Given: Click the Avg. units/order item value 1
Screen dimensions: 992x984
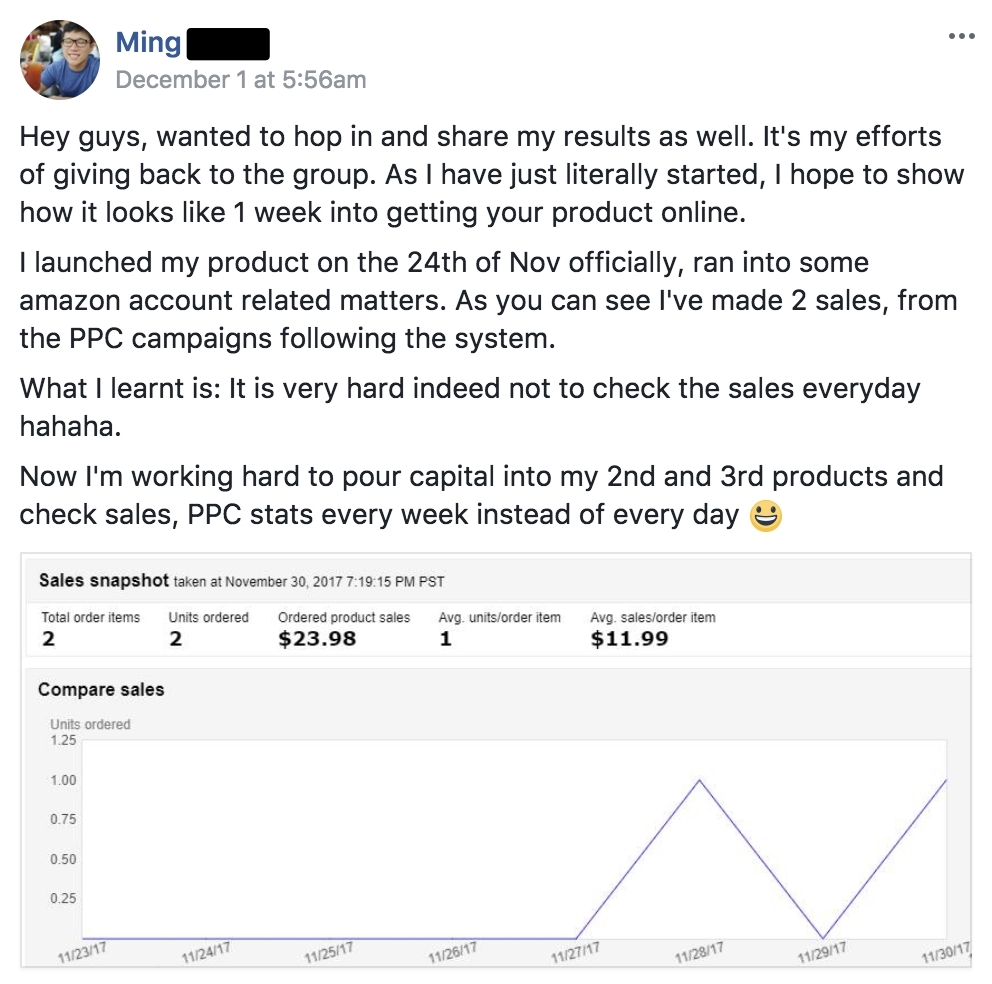Looking at the screenshot, I should point(445,638).
